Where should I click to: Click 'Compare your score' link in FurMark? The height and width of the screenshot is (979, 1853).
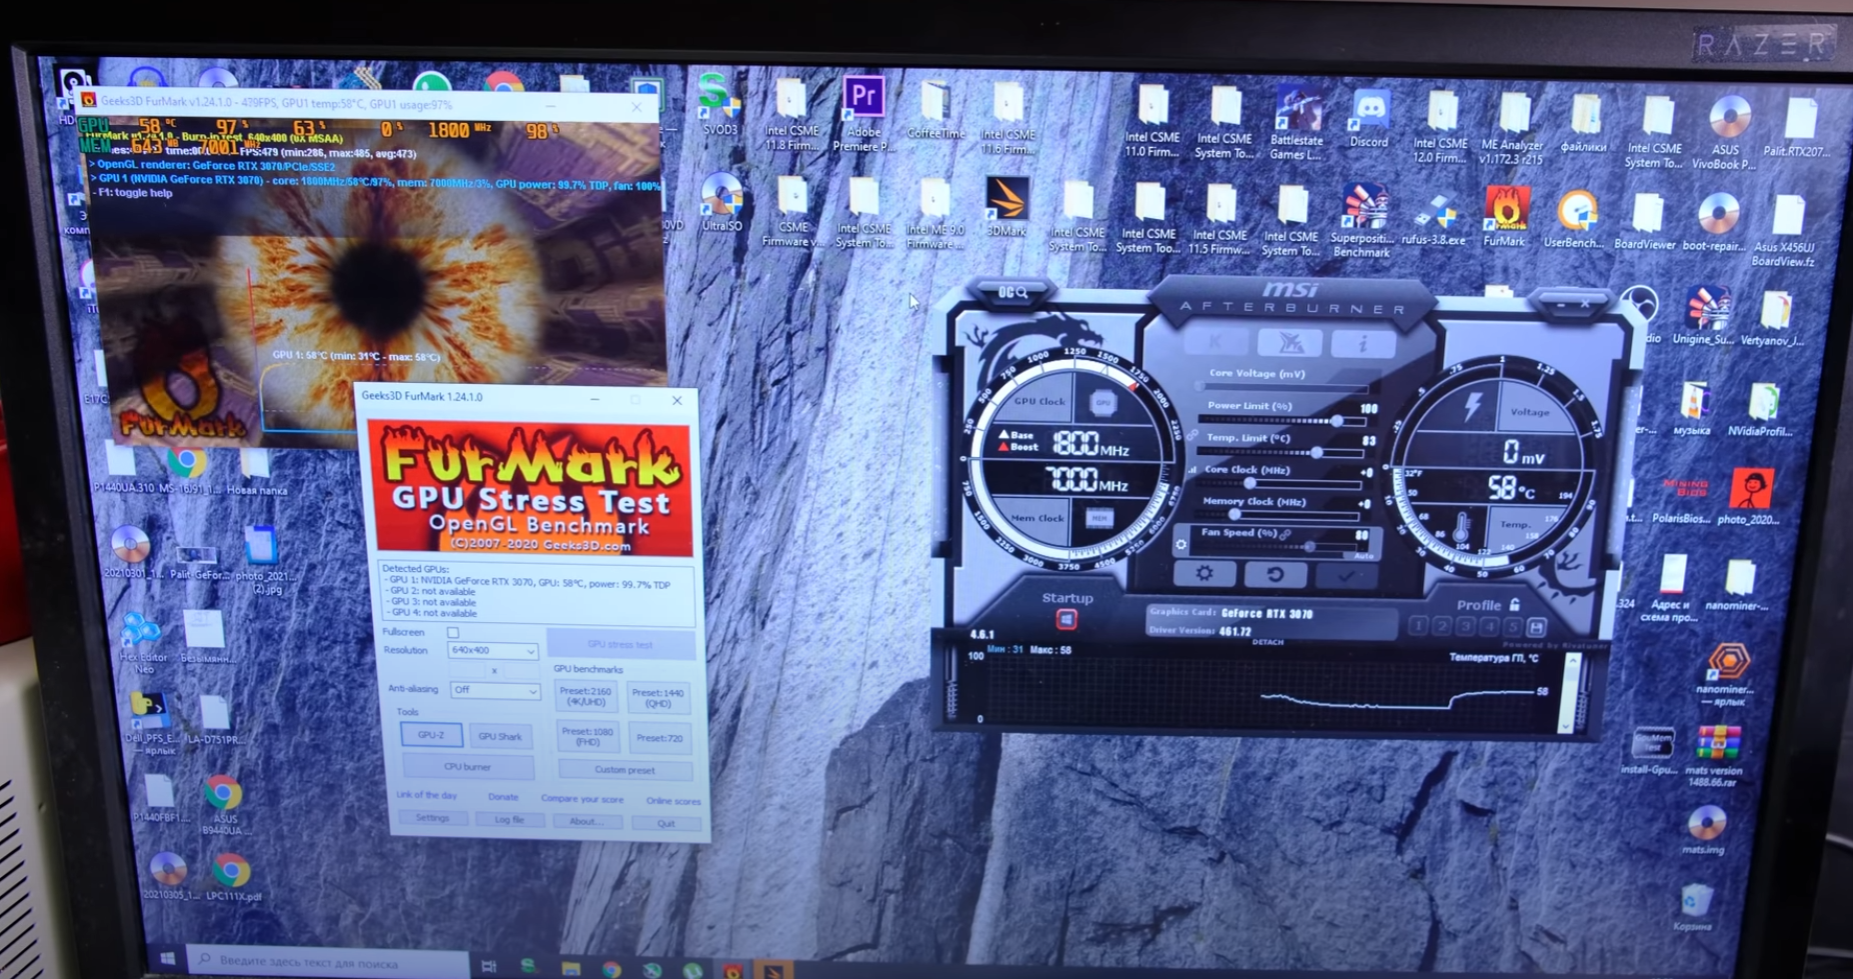click(582, 799)
